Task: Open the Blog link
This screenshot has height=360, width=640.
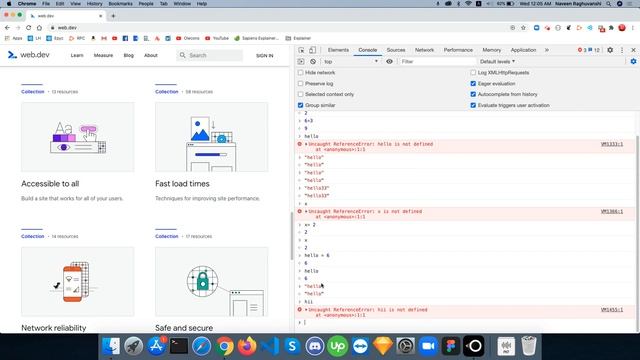Action: tap(129, 55)
